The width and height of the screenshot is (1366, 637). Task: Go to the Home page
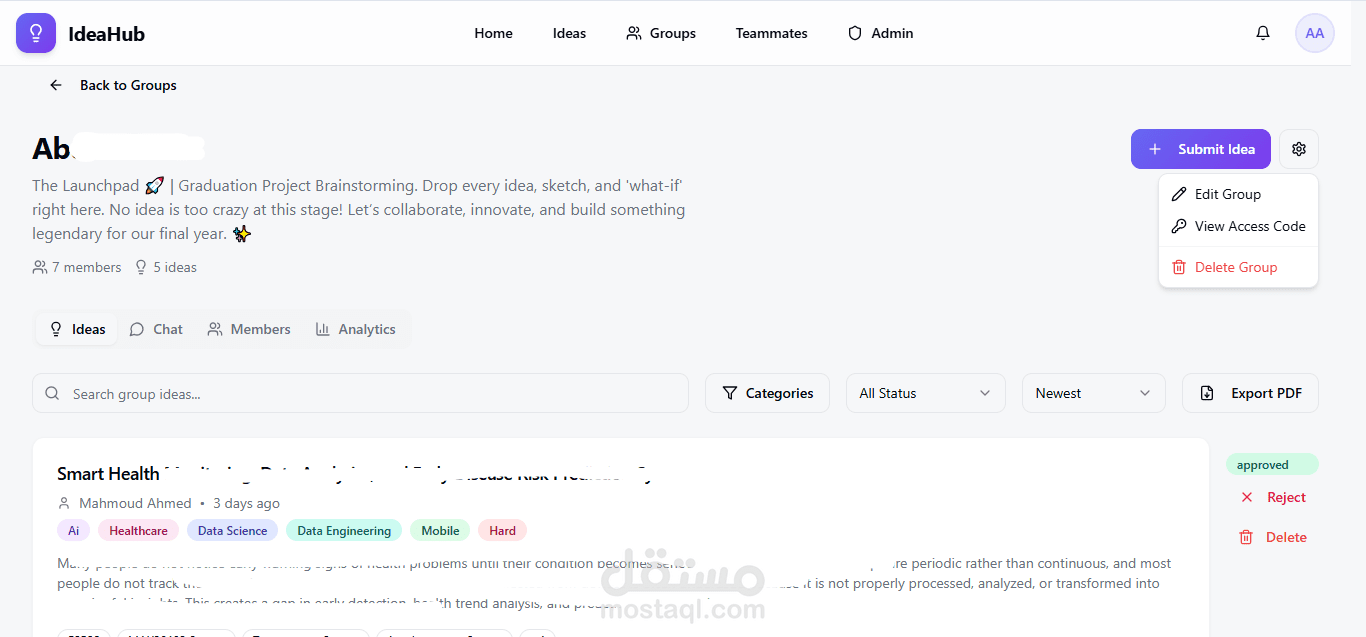tap(493, 33)
